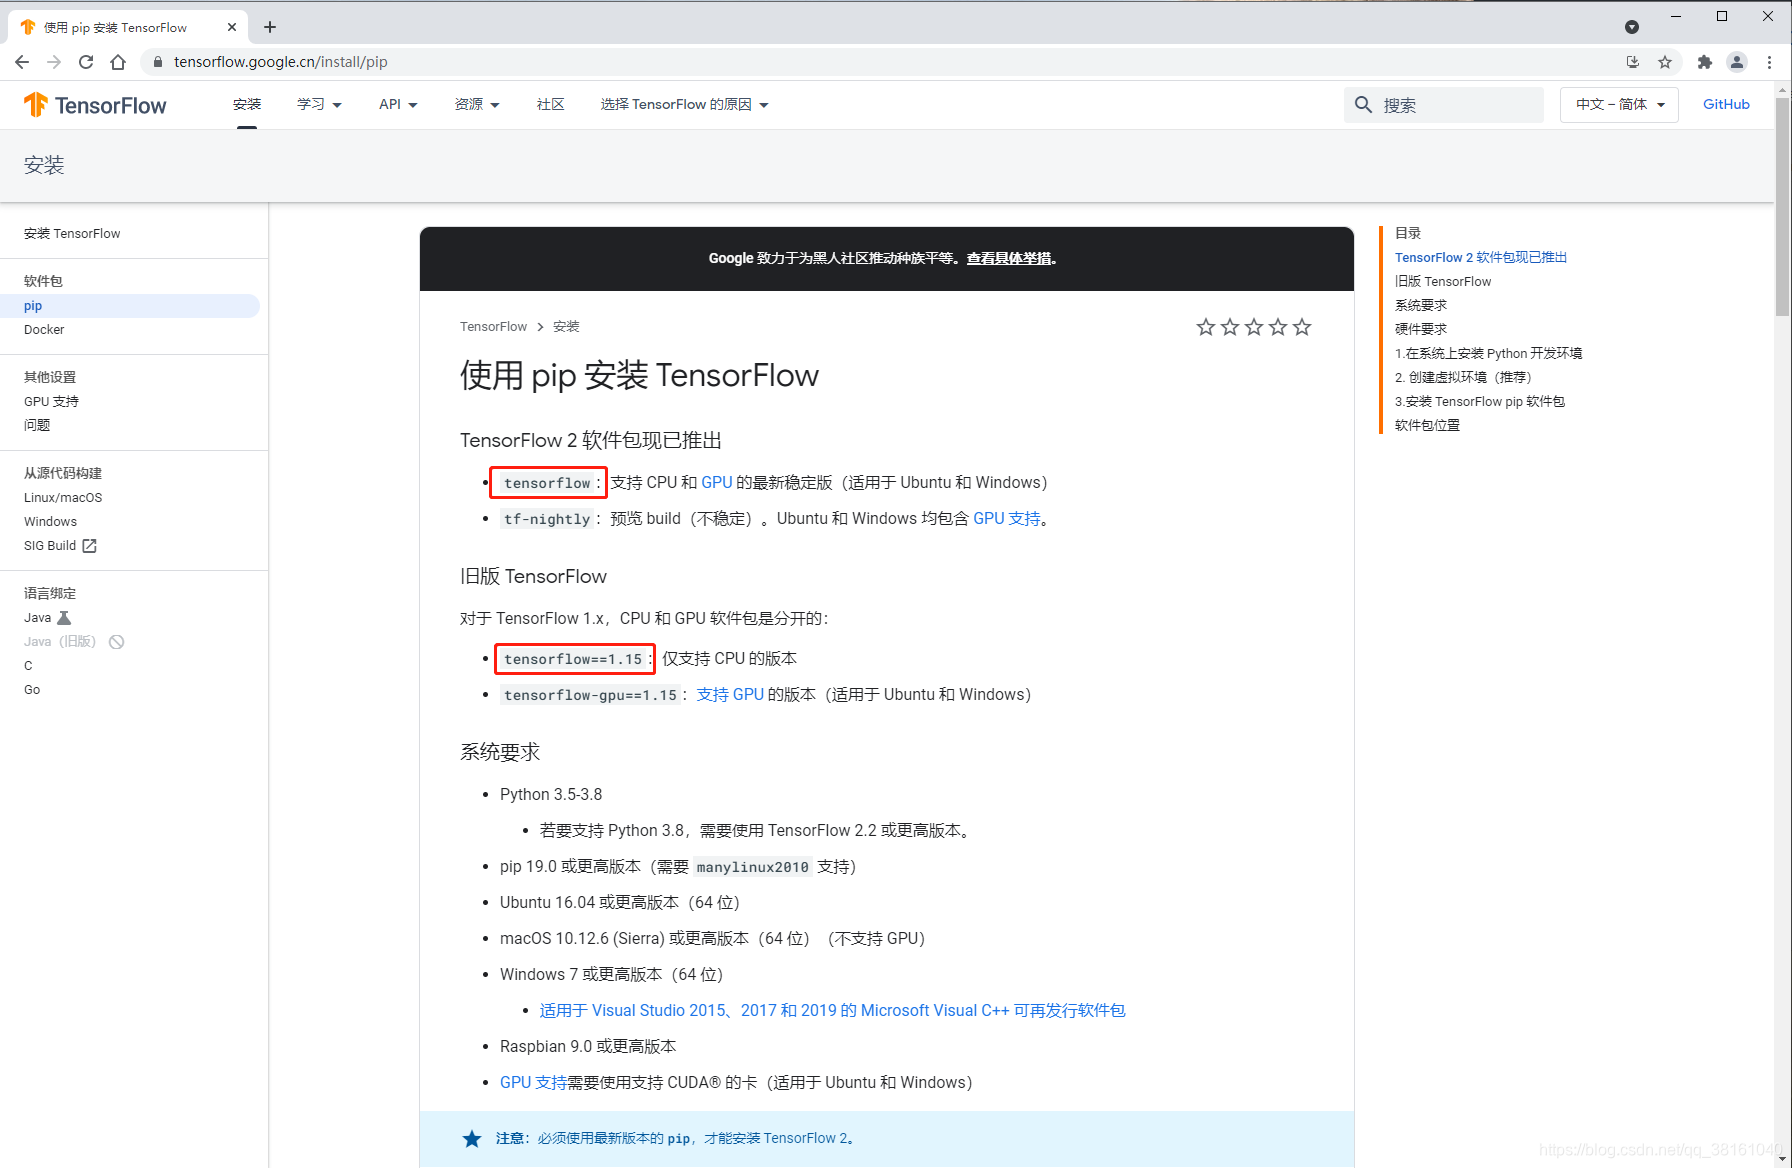The width and height of the screenshot is (1792, 1168).
Task: Rate the page five stars
Action: [1302, 327]
